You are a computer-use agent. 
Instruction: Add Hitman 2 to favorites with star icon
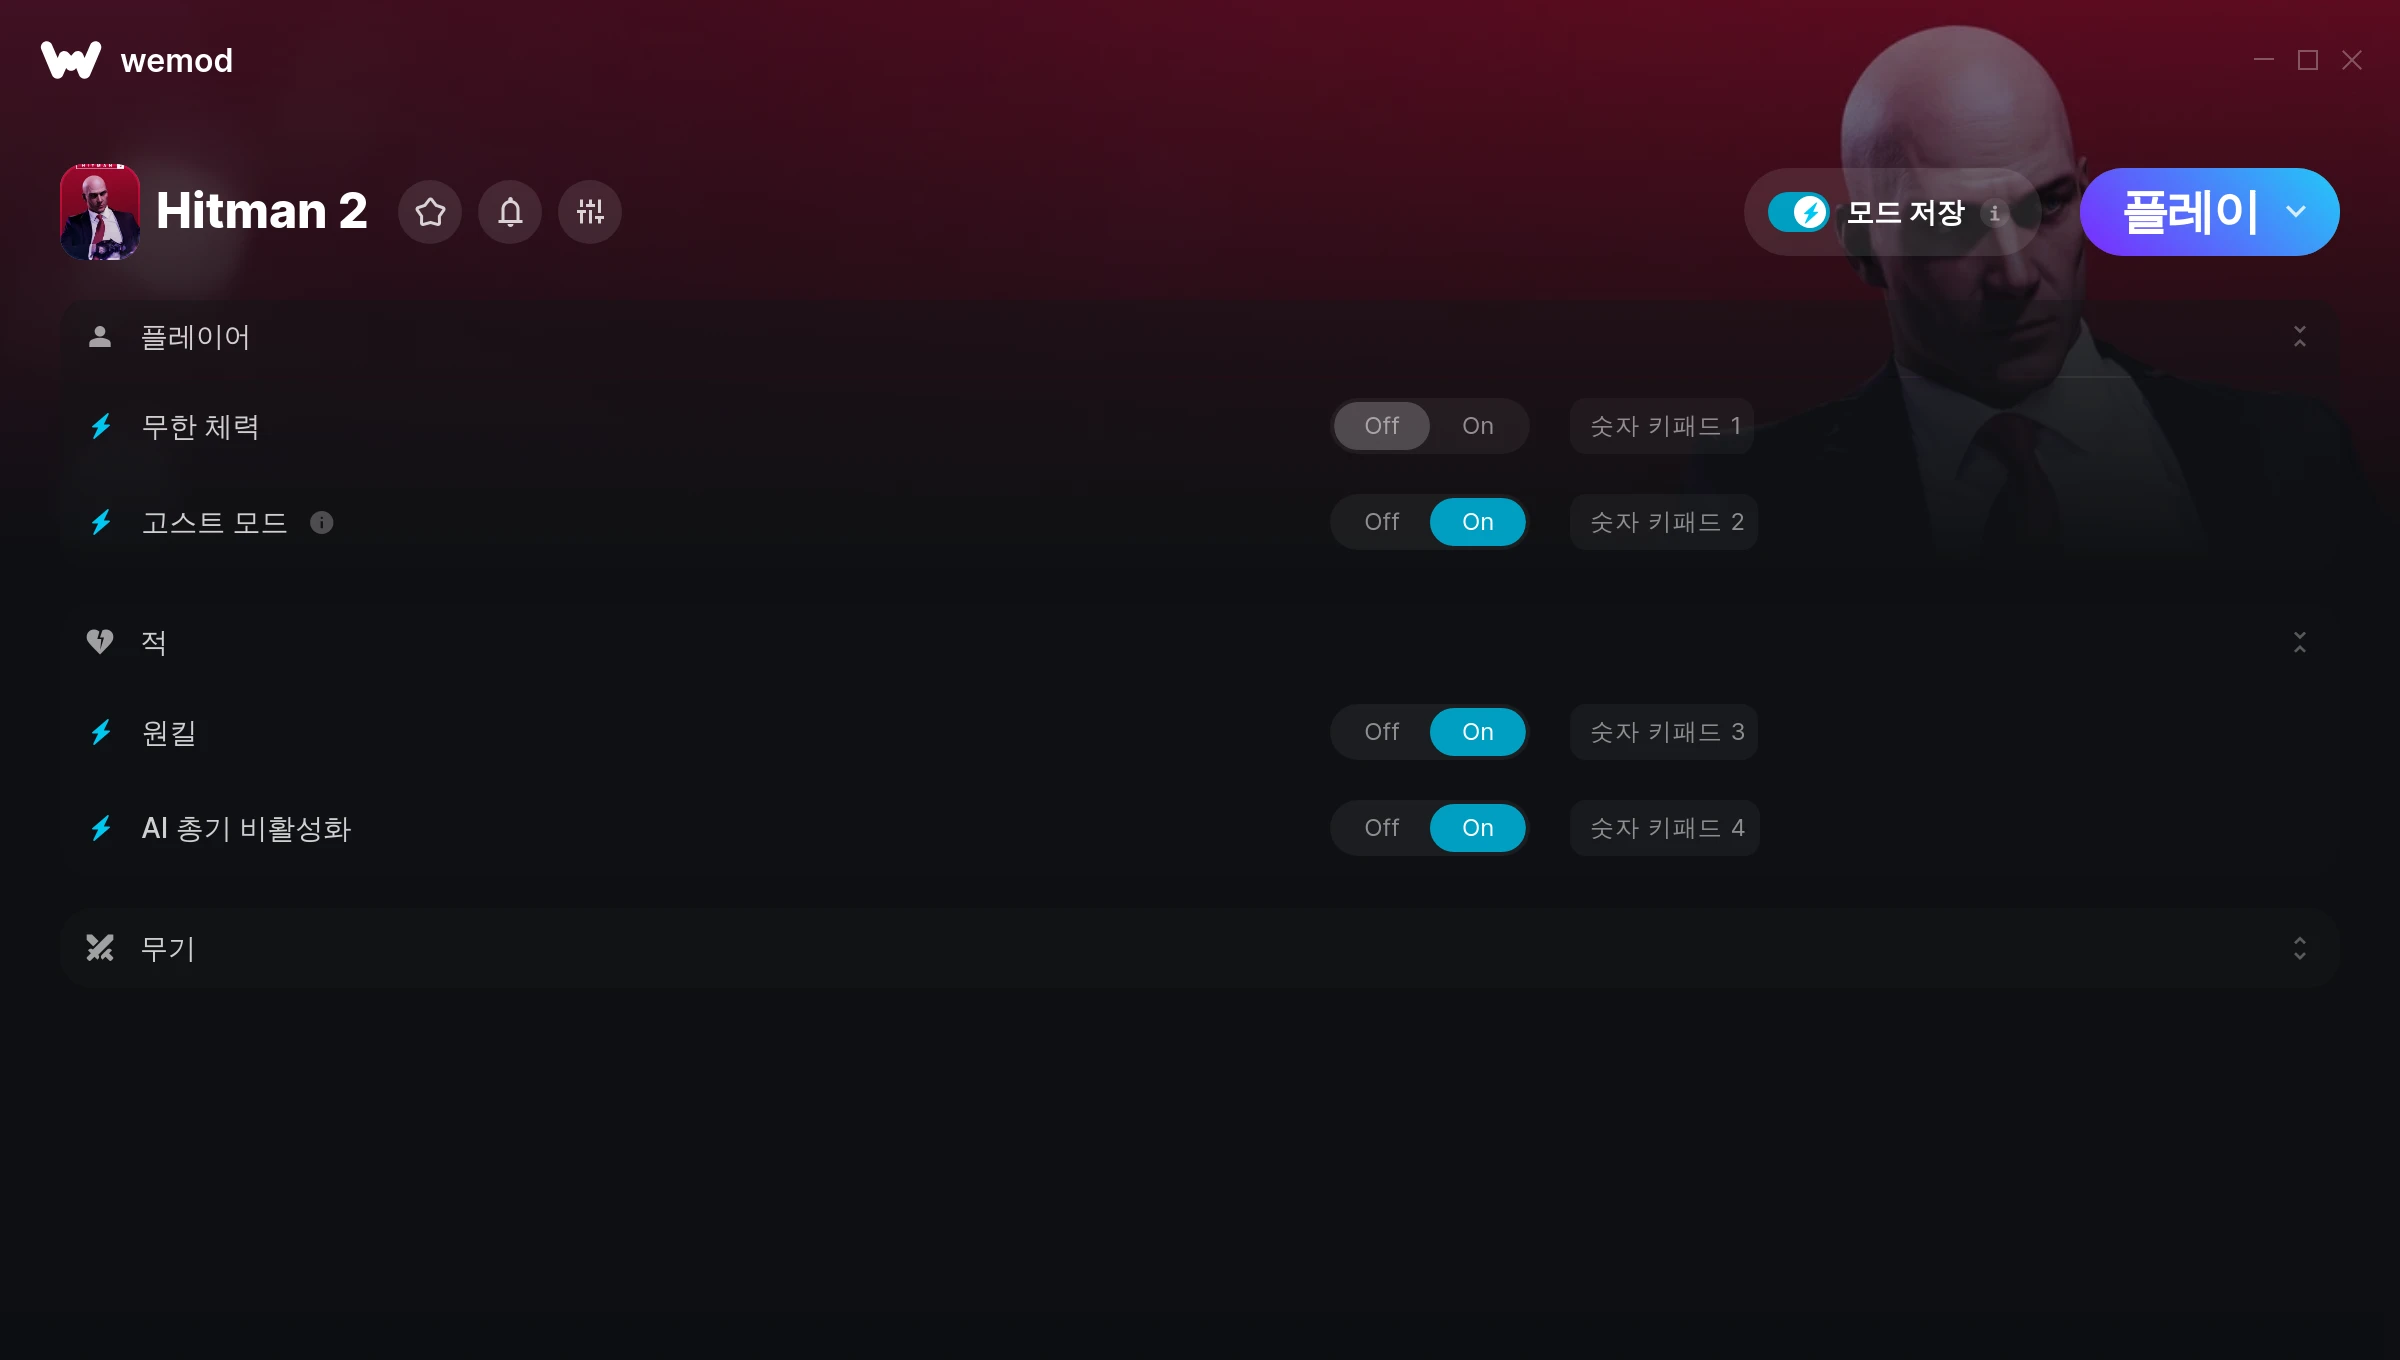430,212
